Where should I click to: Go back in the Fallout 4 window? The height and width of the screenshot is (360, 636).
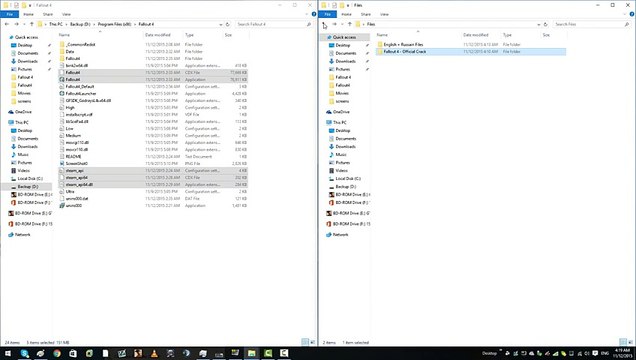7,24
